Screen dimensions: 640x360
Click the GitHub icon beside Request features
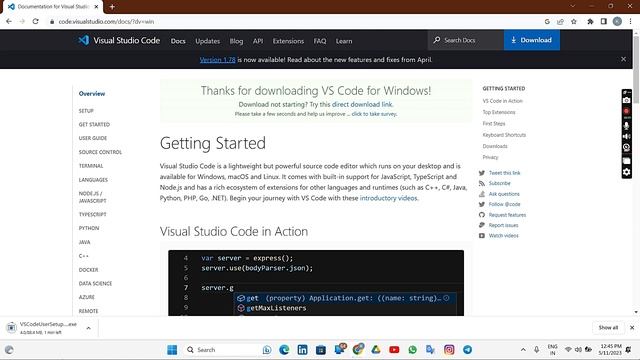click(482, 215)
